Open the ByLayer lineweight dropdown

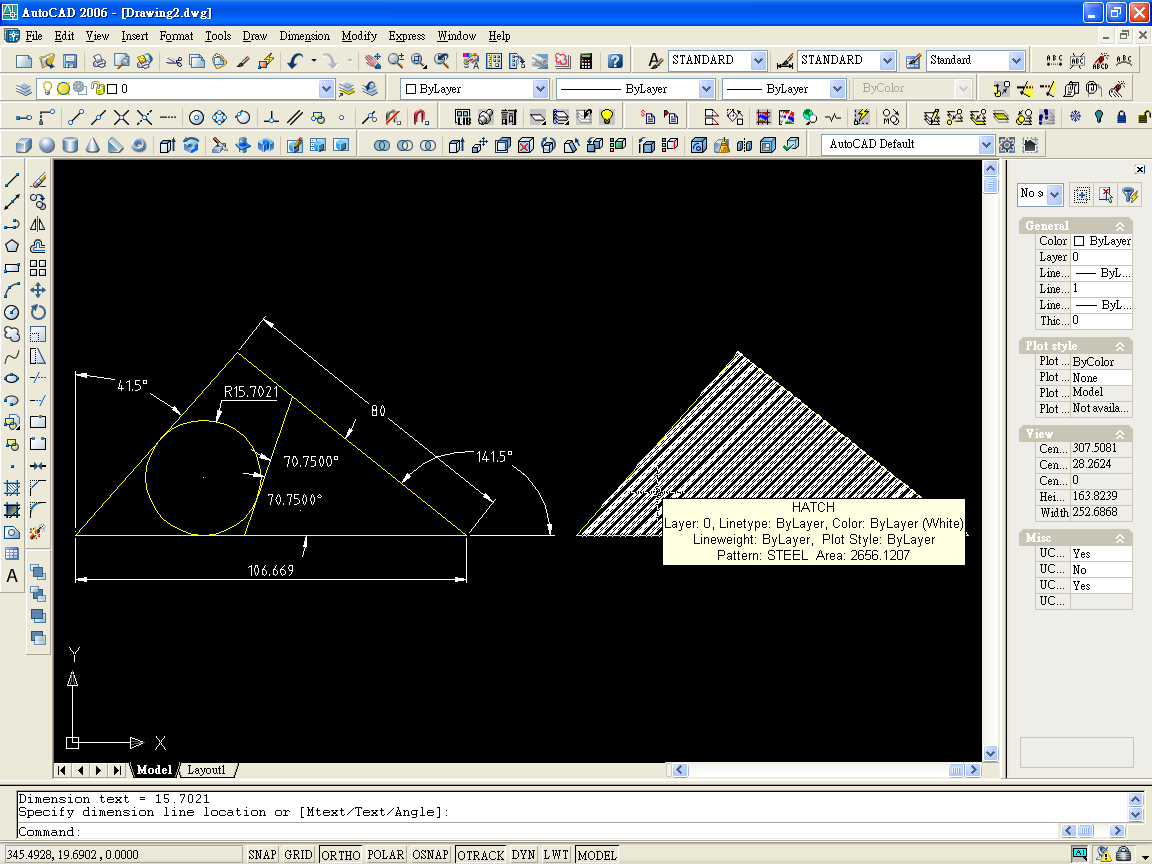837,89
